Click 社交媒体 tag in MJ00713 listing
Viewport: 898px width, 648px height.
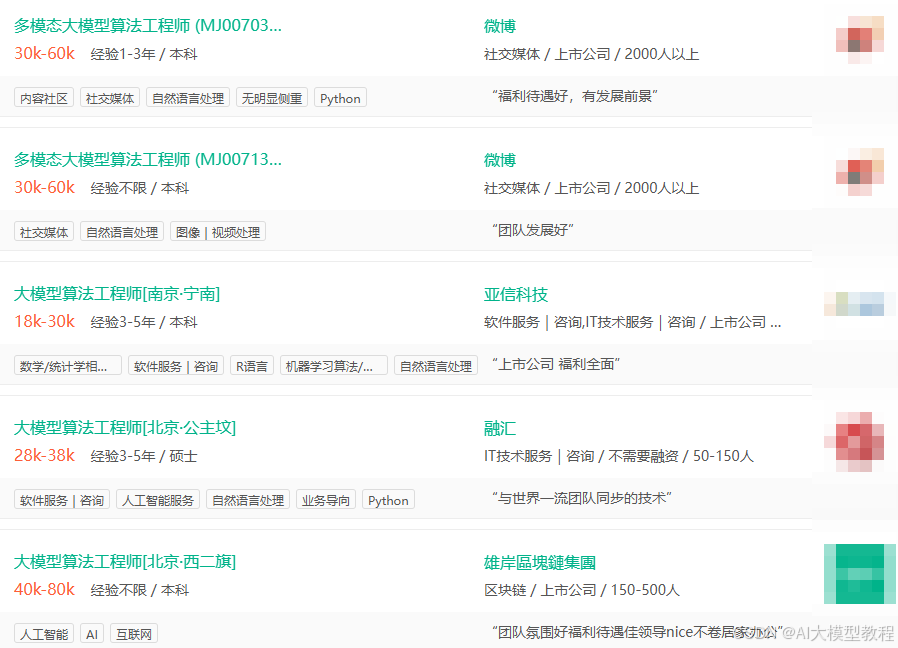click(44, 232)
